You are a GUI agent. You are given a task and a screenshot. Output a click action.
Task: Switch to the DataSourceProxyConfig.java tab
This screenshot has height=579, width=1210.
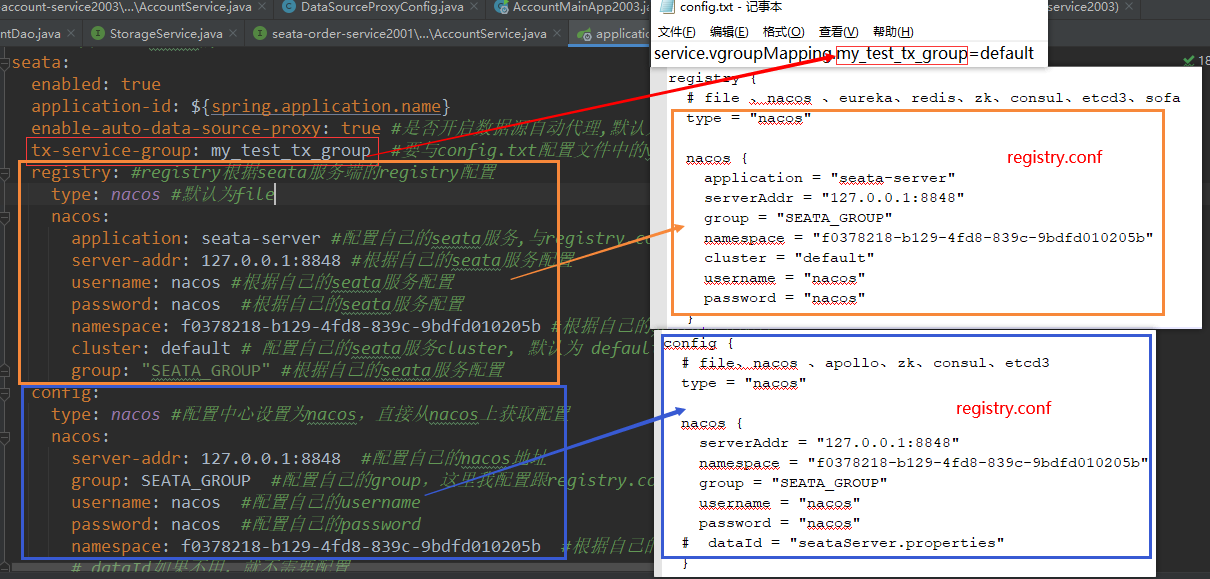click(379, 8)
